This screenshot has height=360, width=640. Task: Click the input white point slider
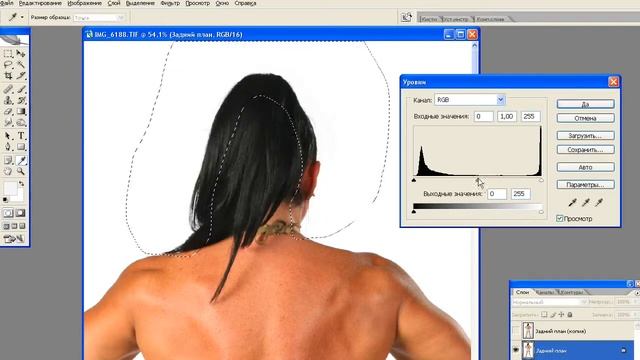pos(541,180)
